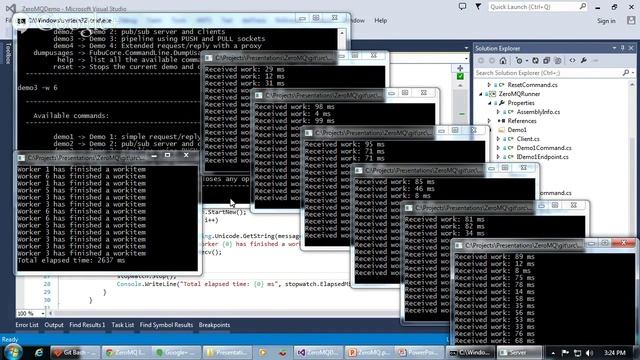The height and width of the screenshot is (360, 640).
Task: Switch to the Breakpoints tab
Action: click(214, 325)
